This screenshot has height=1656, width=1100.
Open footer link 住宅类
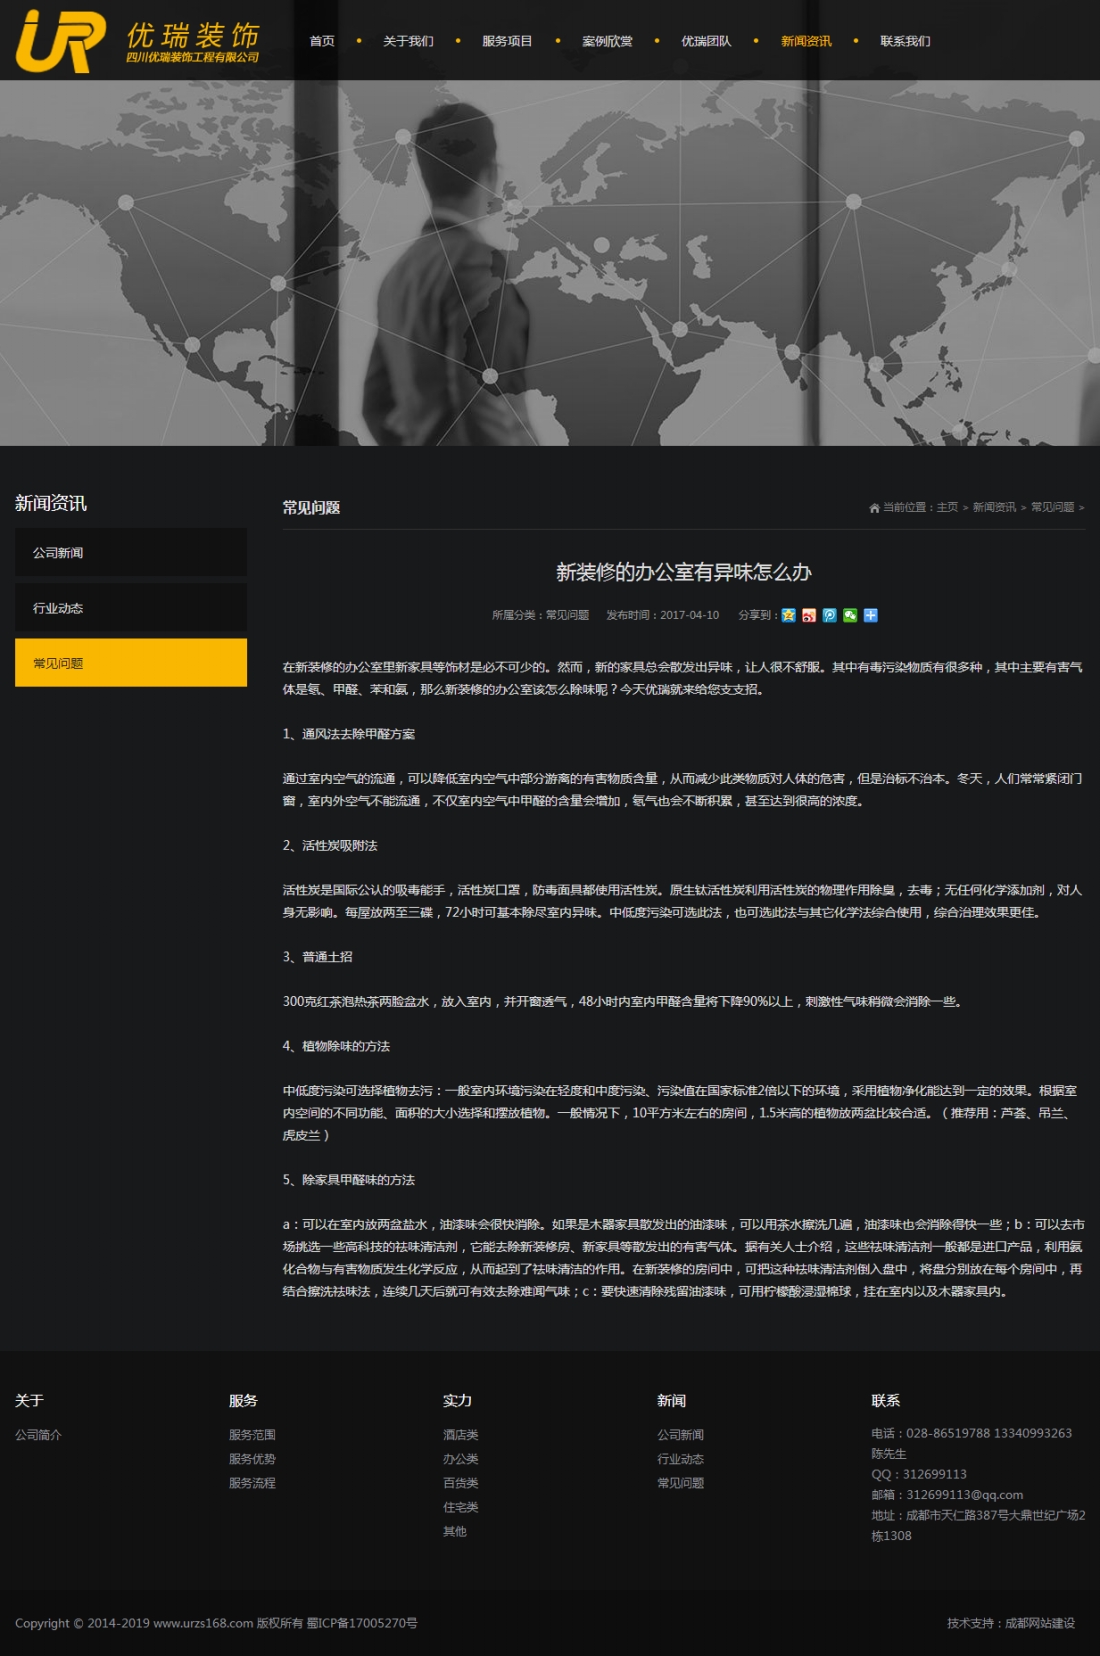click(461, 1506)
